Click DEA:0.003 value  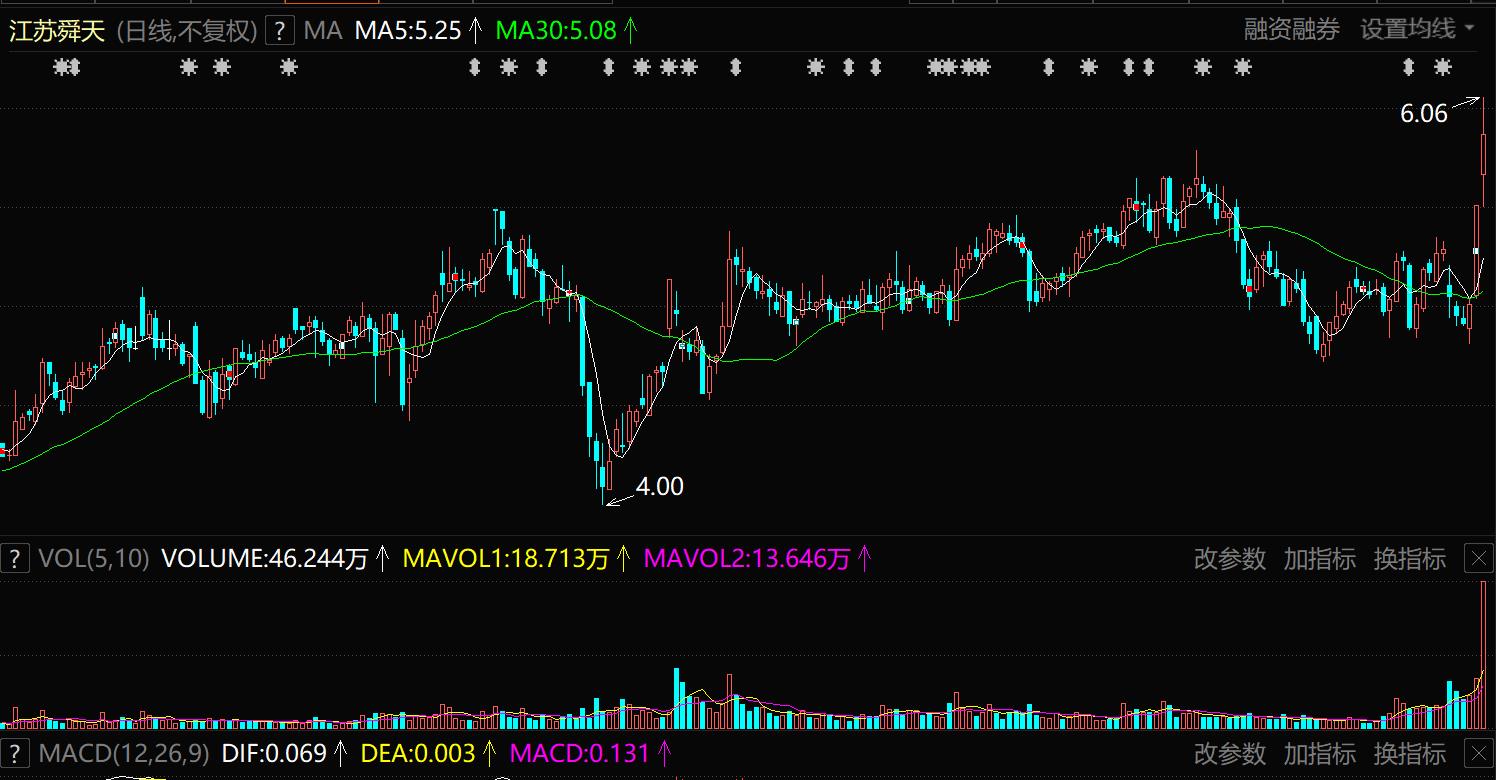coord(417,753)
